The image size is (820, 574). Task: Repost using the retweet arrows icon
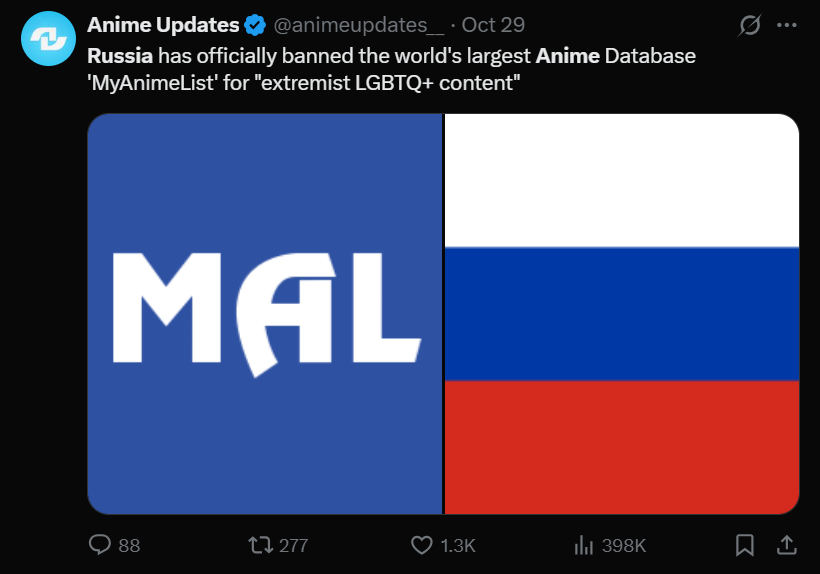259,545
